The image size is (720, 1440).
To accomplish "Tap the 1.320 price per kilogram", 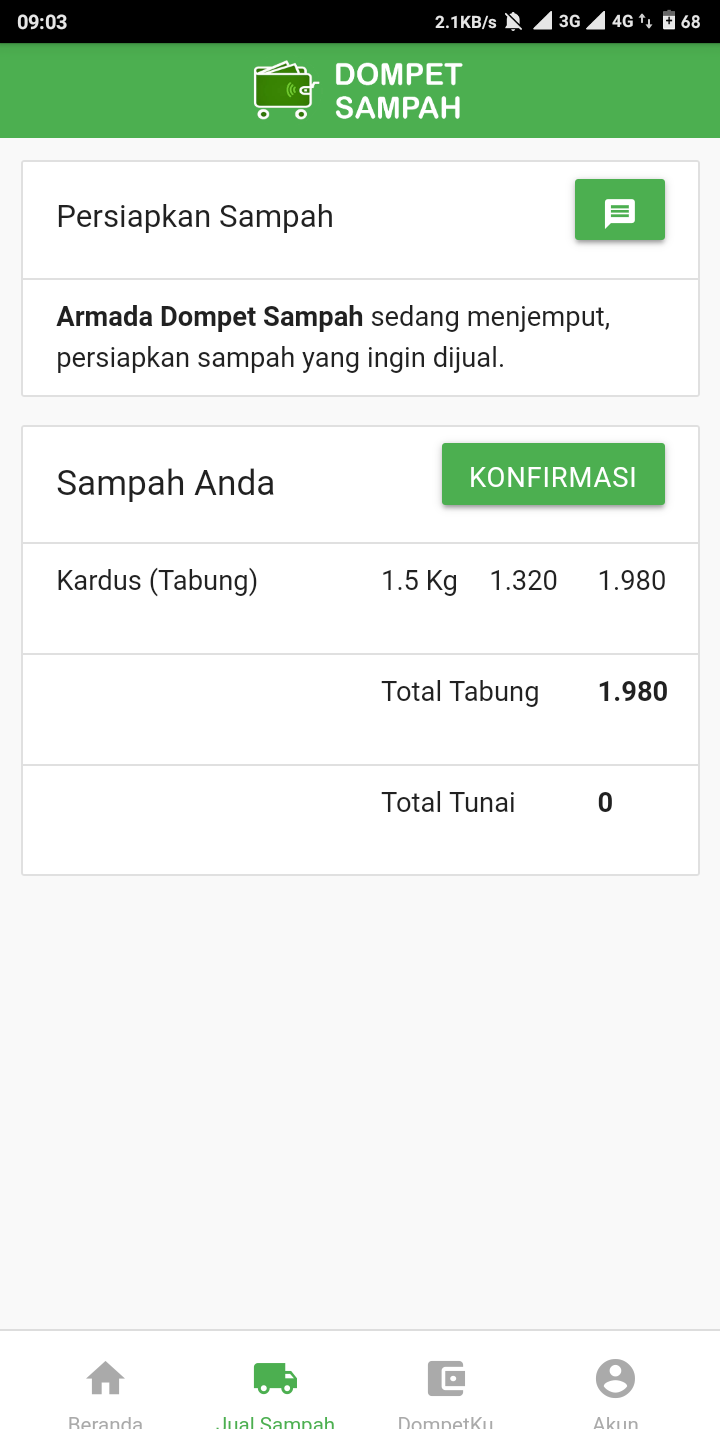I will pyautogui.click(x=523, y=581).
